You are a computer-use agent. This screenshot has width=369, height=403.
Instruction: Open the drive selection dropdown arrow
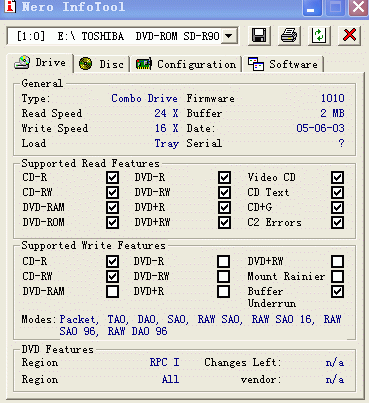pos(229,36)
